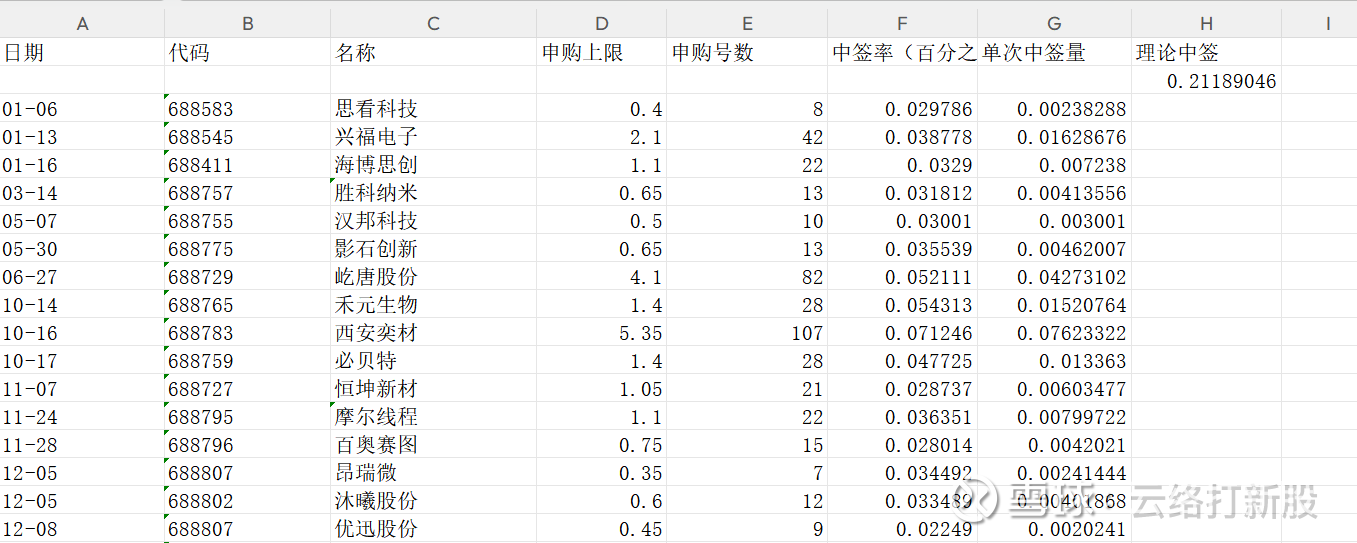Click stock code cell 688583
The width and height of the screenshot is (1357, 543).
point(201,110)
